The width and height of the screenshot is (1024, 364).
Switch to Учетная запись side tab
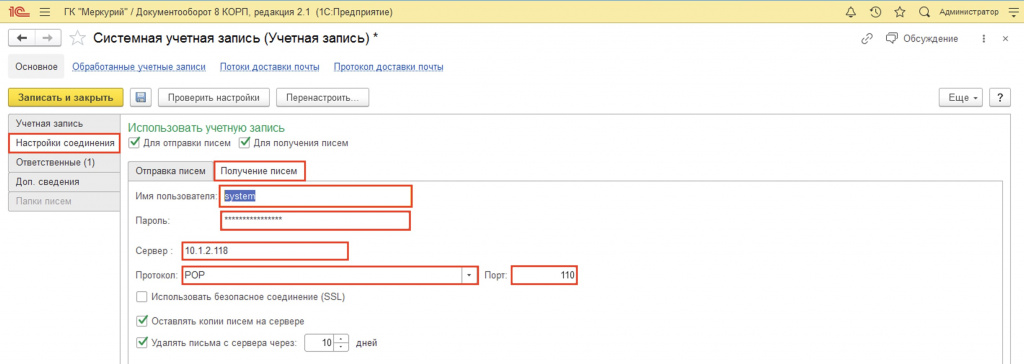point(64,123)
